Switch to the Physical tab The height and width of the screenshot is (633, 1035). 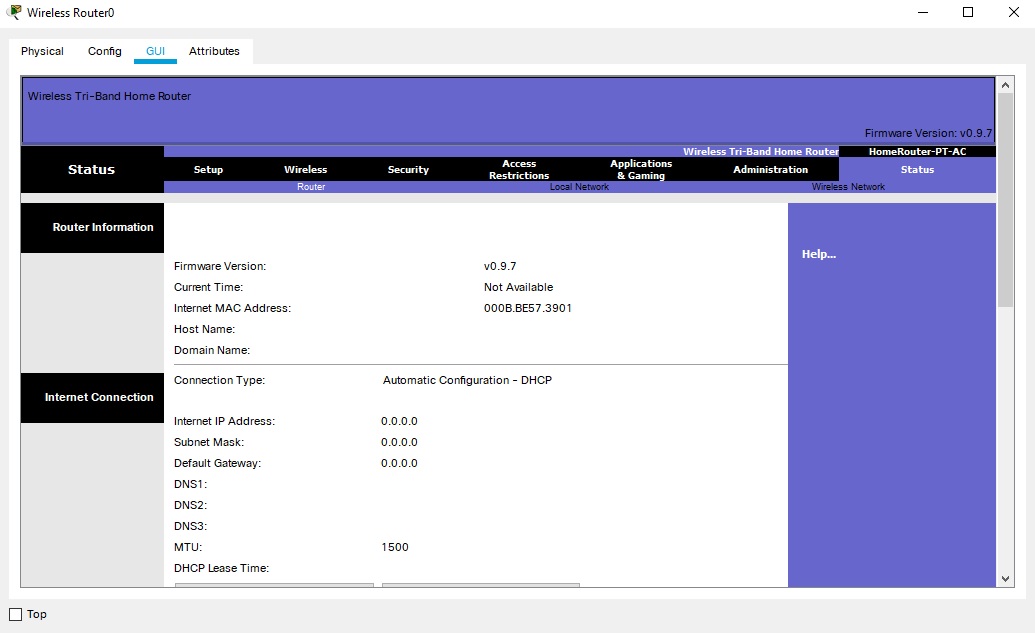(42, 50)
